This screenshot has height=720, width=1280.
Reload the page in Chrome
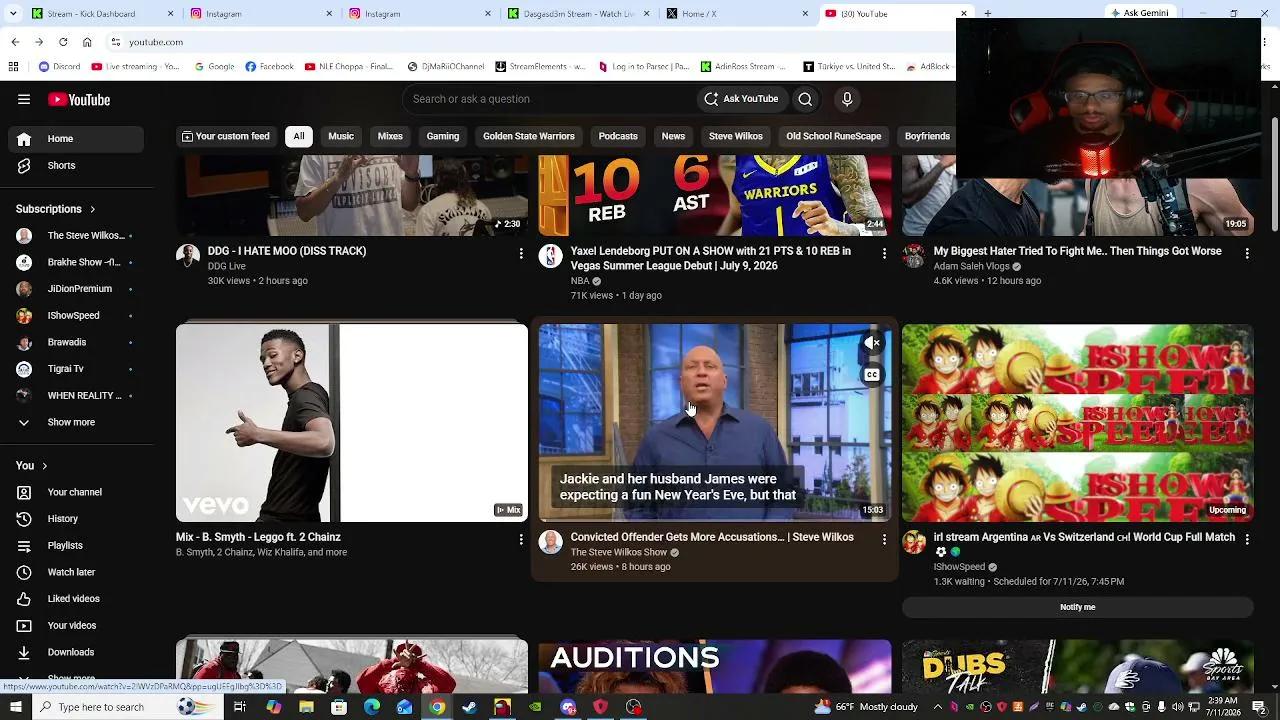(63, 42)
